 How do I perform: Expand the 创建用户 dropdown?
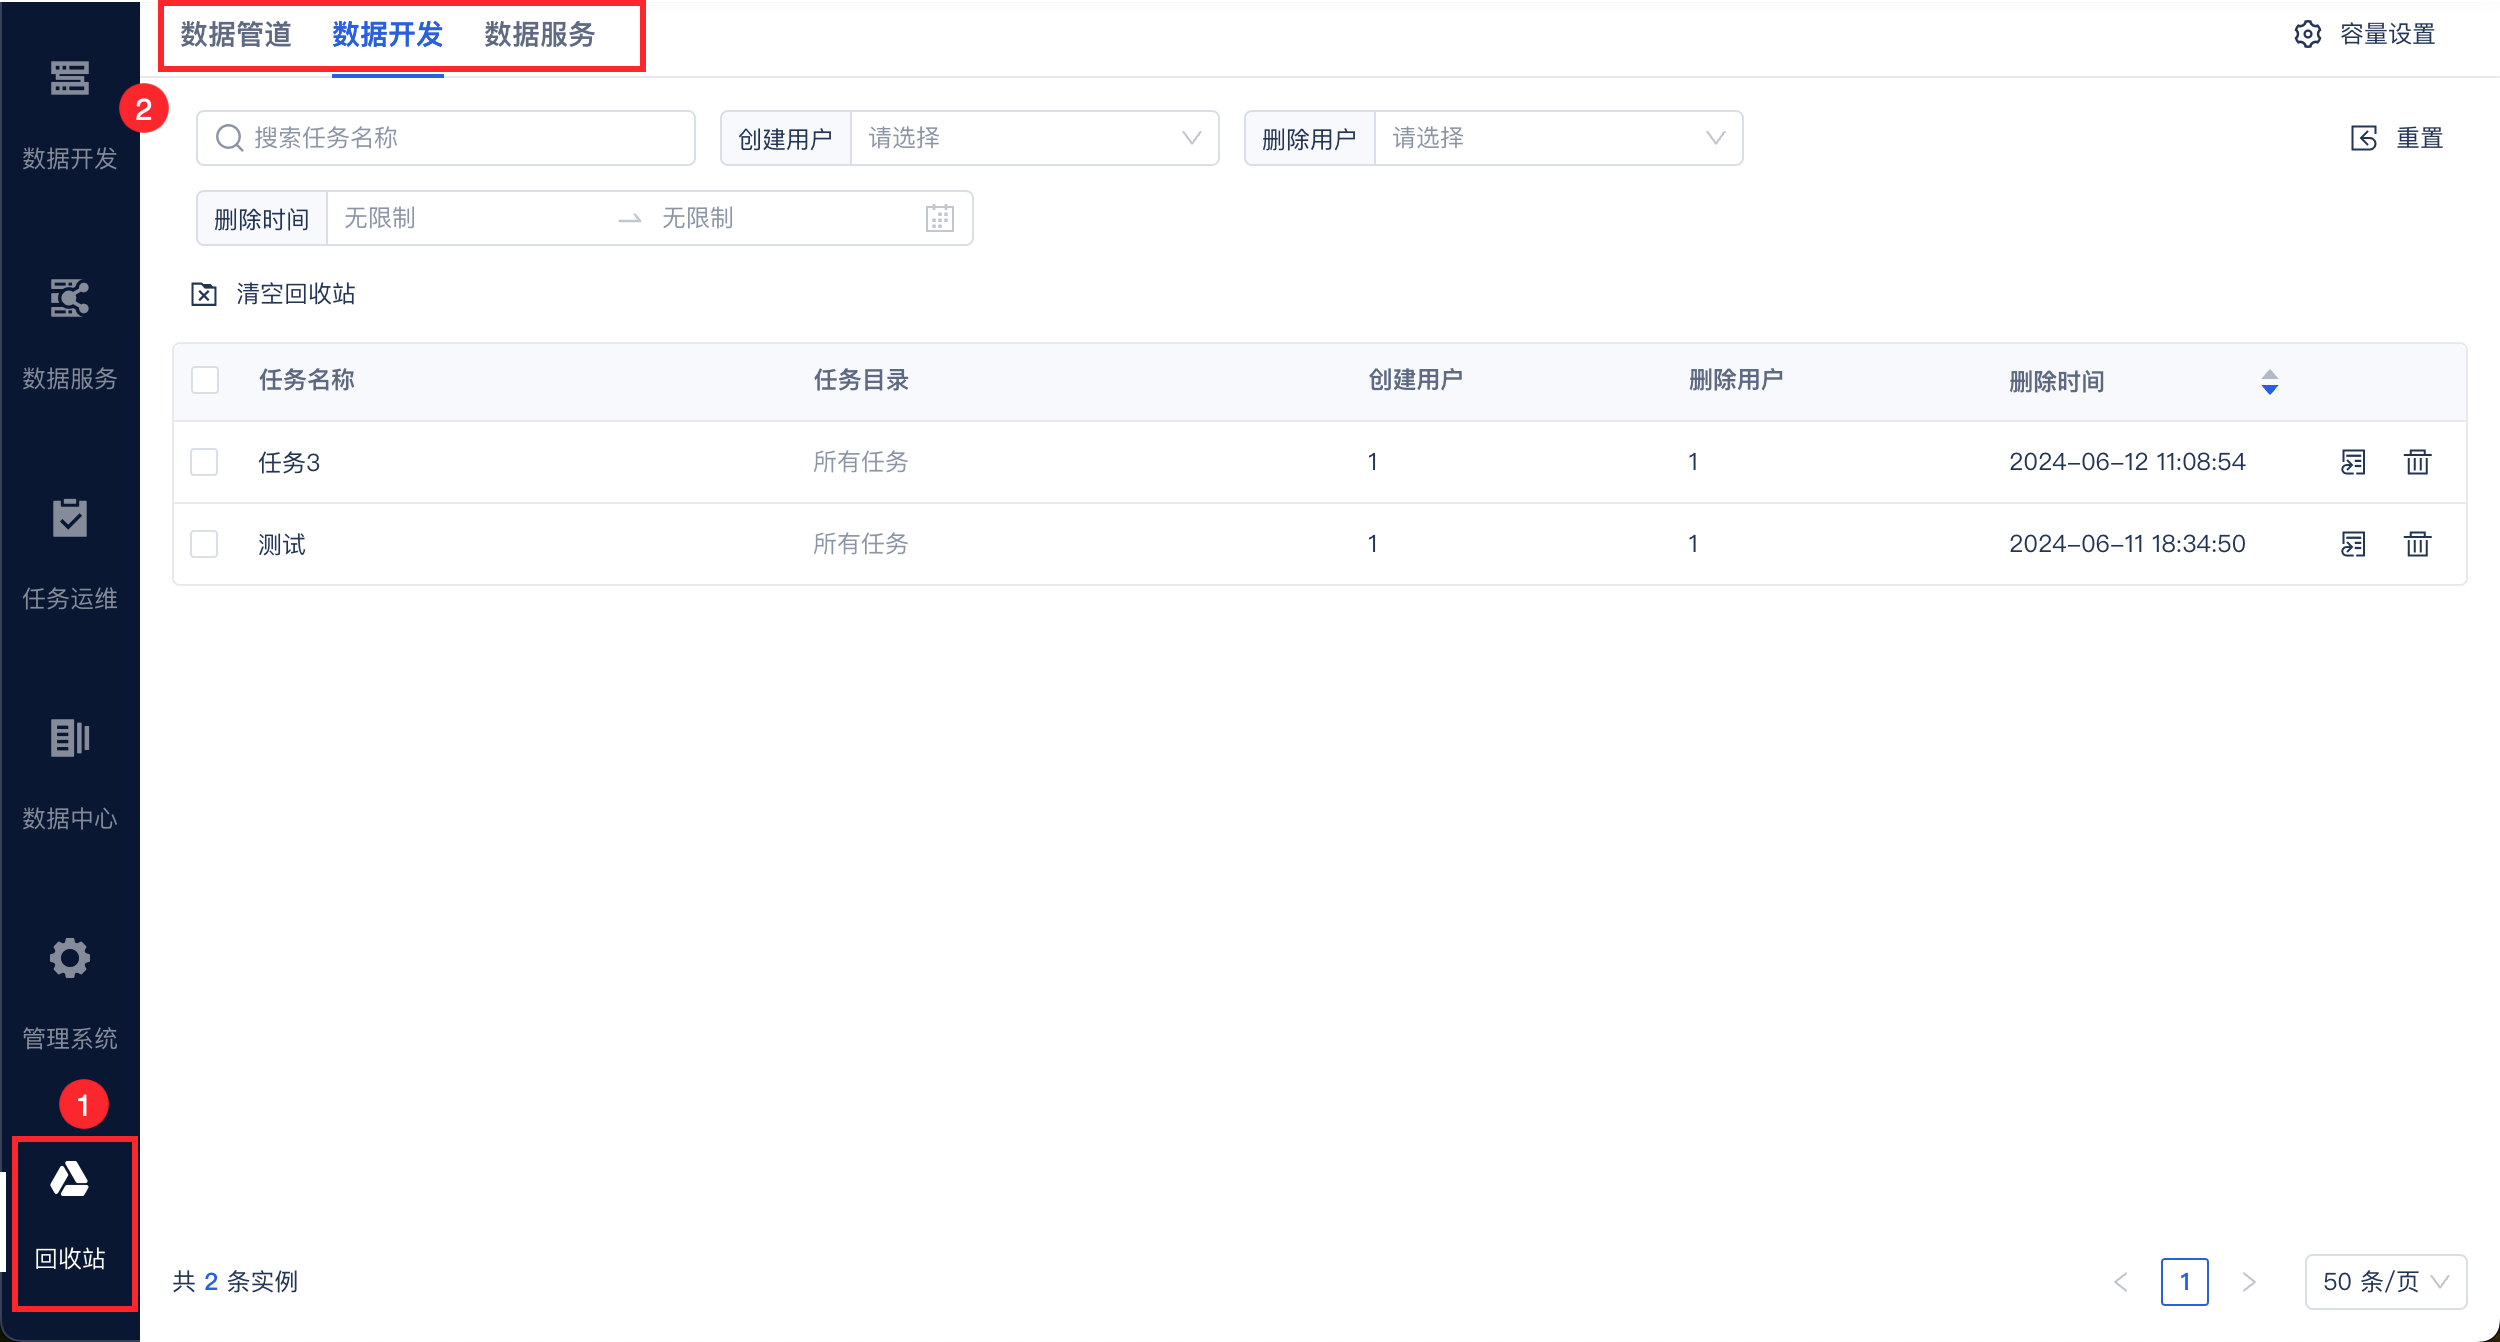tap(1033, 138)
